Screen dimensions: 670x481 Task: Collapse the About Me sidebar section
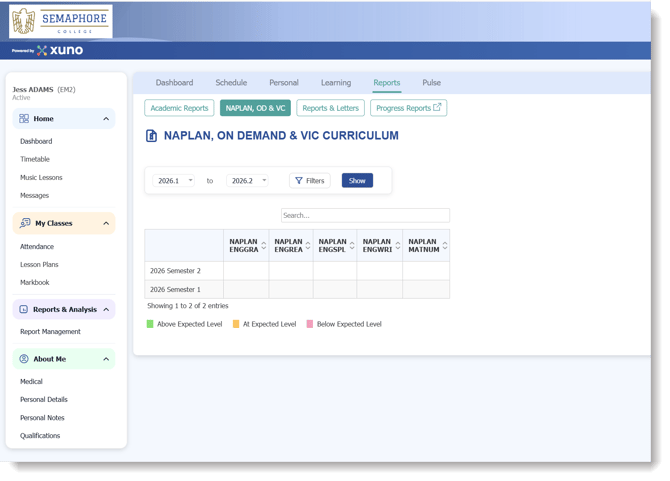point(106,359)
